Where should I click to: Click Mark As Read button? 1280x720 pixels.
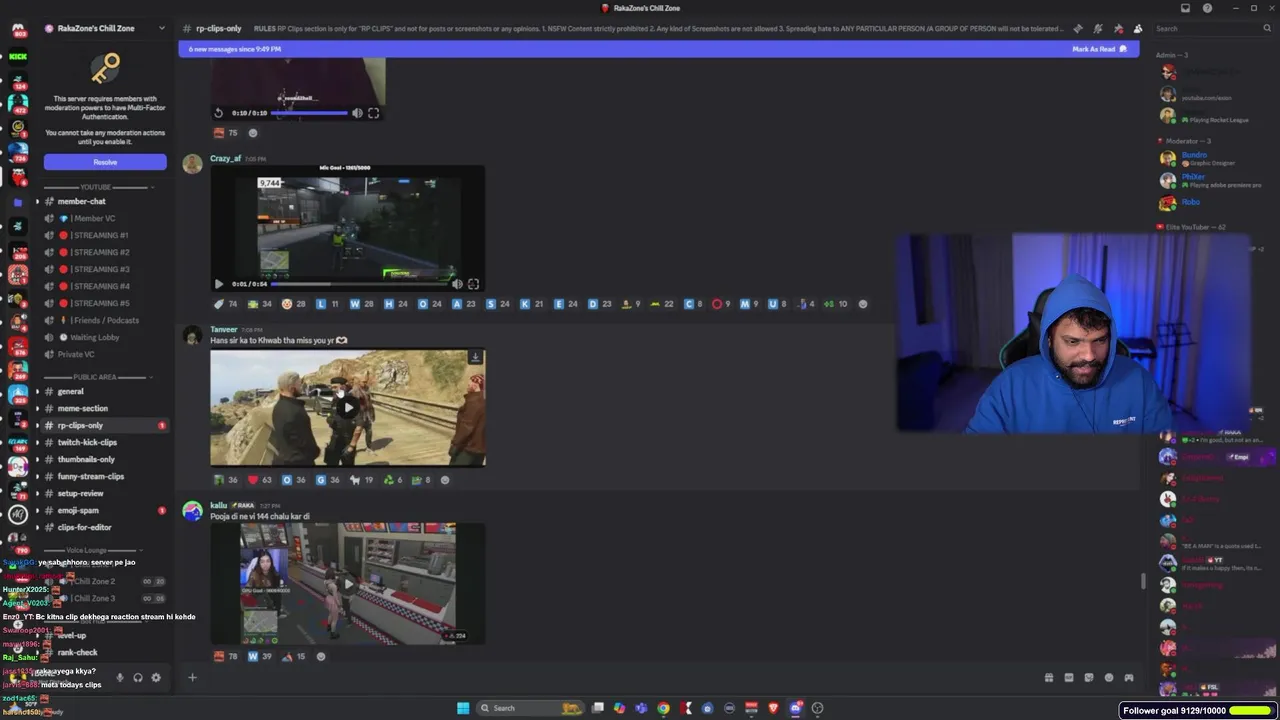[x=1099, y=49]
